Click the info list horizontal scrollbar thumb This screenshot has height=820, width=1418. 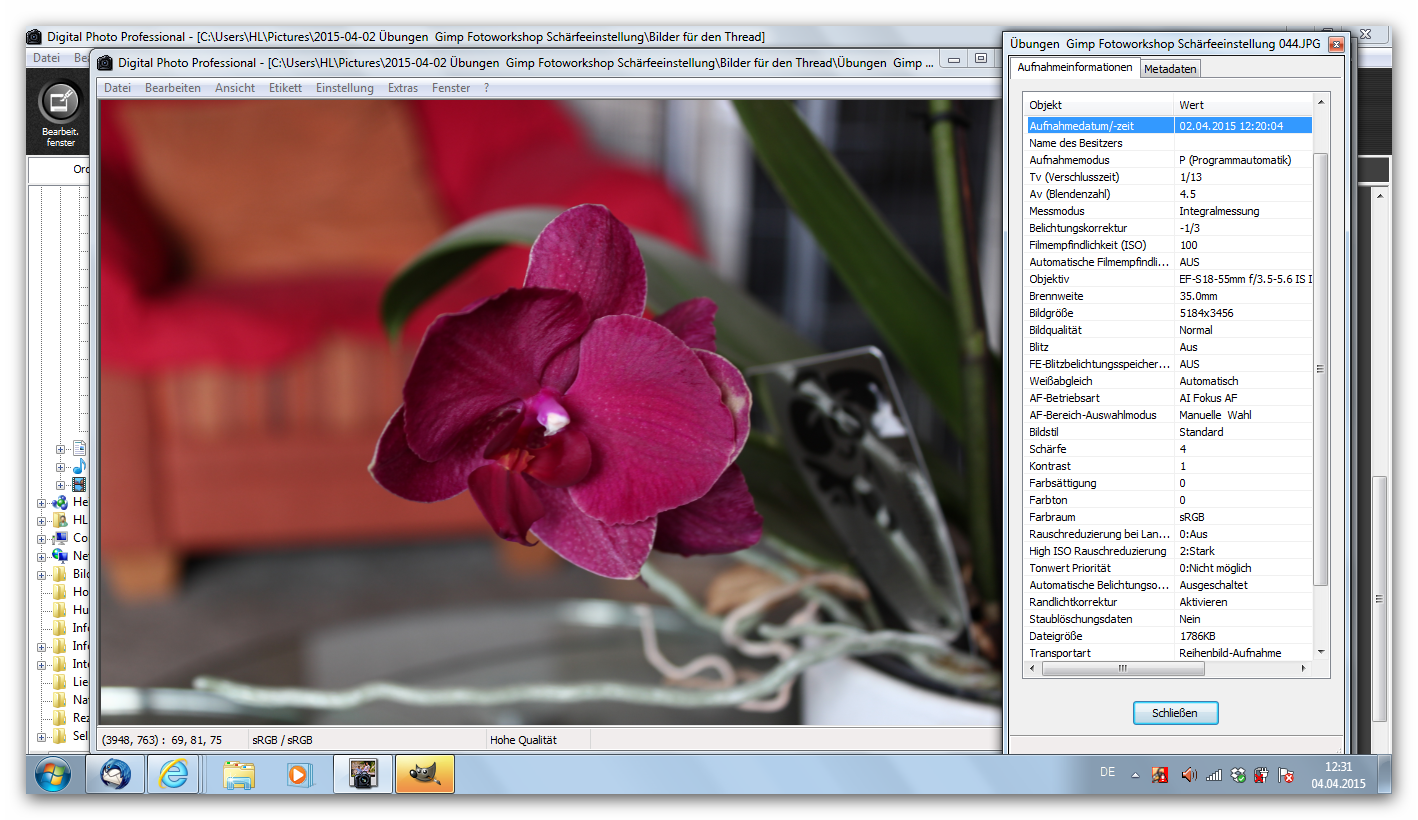(1122, 668)
